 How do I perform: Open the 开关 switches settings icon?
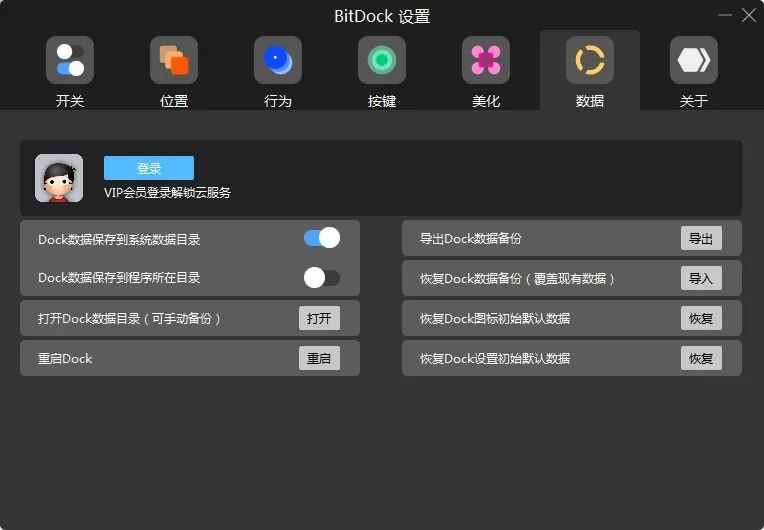(x=70, y=60)
